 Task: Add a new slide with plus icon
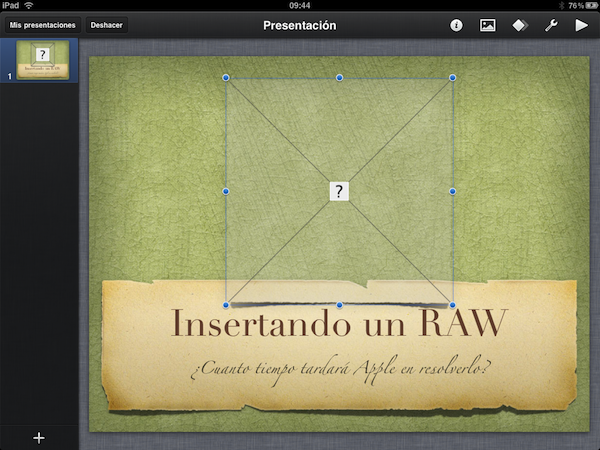coord(39,438)
